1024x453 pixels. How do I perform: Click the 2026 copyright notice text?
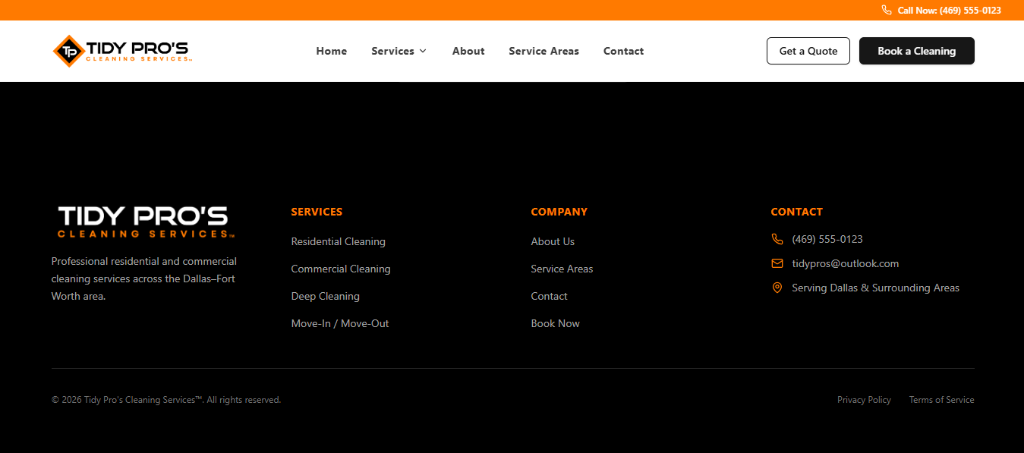coord(166,400)
